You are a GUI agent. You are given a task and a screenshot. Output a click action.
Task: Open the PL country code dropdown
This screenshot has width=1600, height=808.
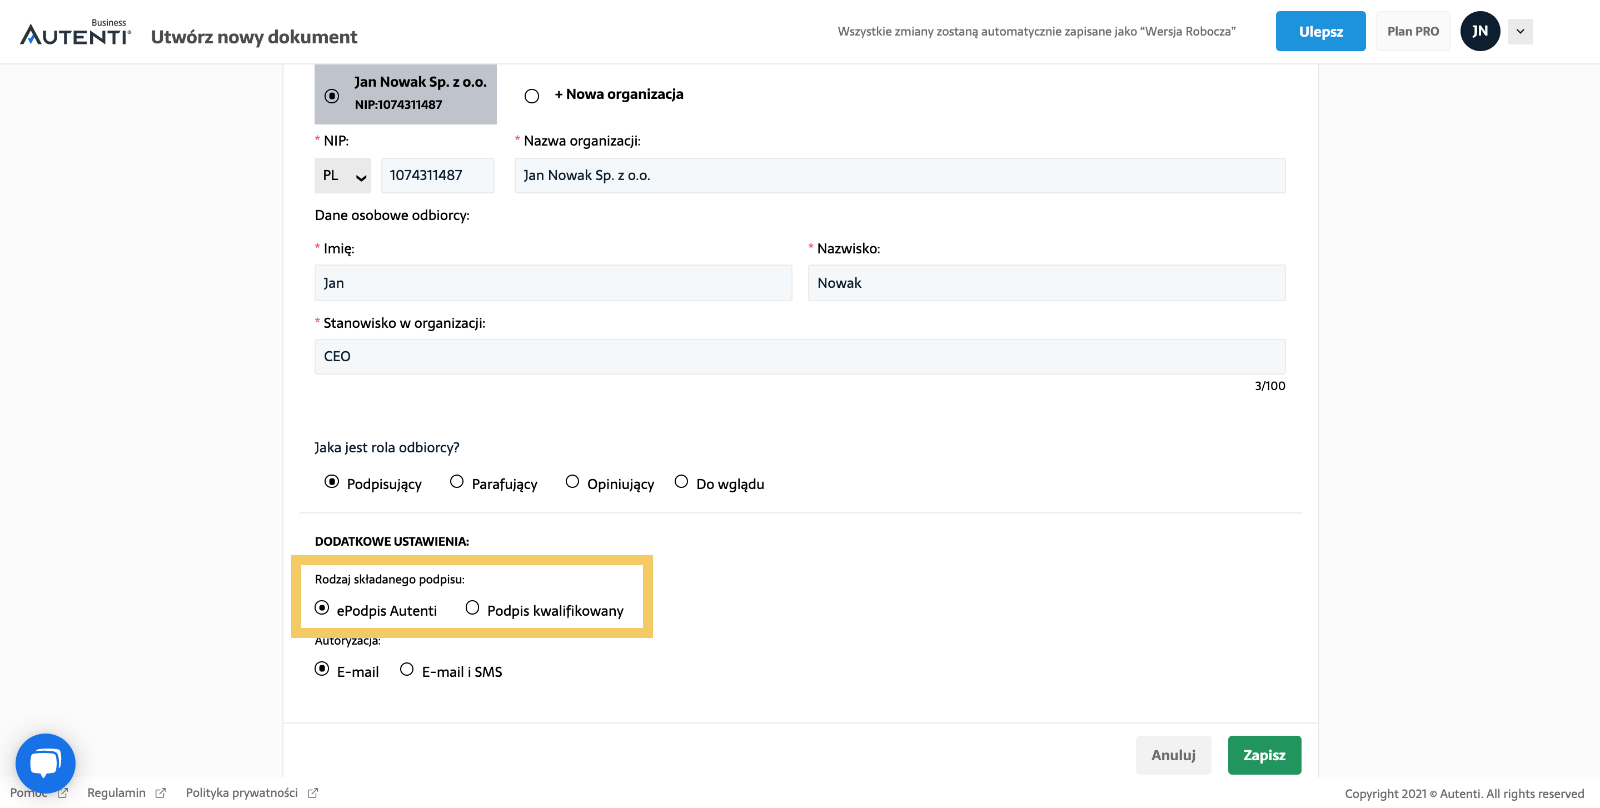(343, 175)
